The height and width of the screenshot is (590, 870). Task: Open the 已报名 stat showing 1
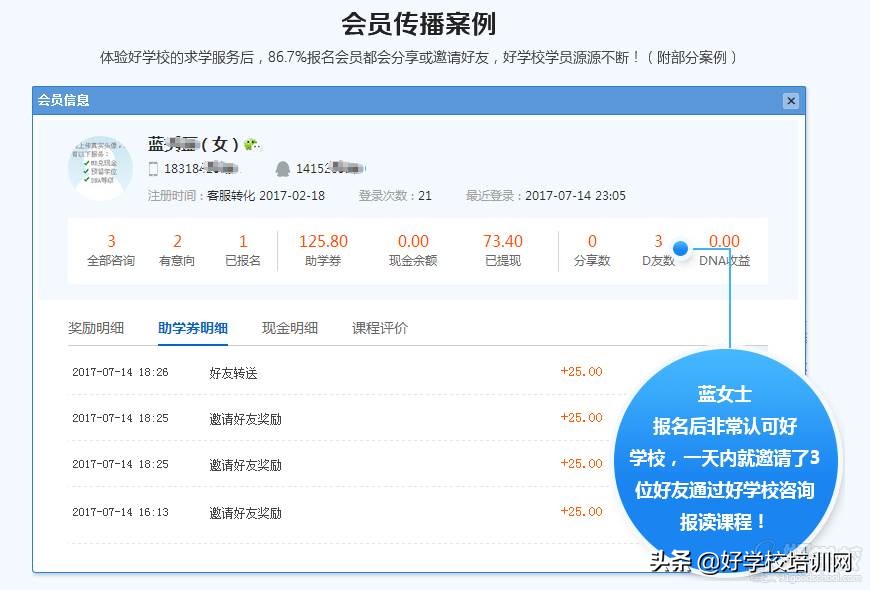[242, 249]
